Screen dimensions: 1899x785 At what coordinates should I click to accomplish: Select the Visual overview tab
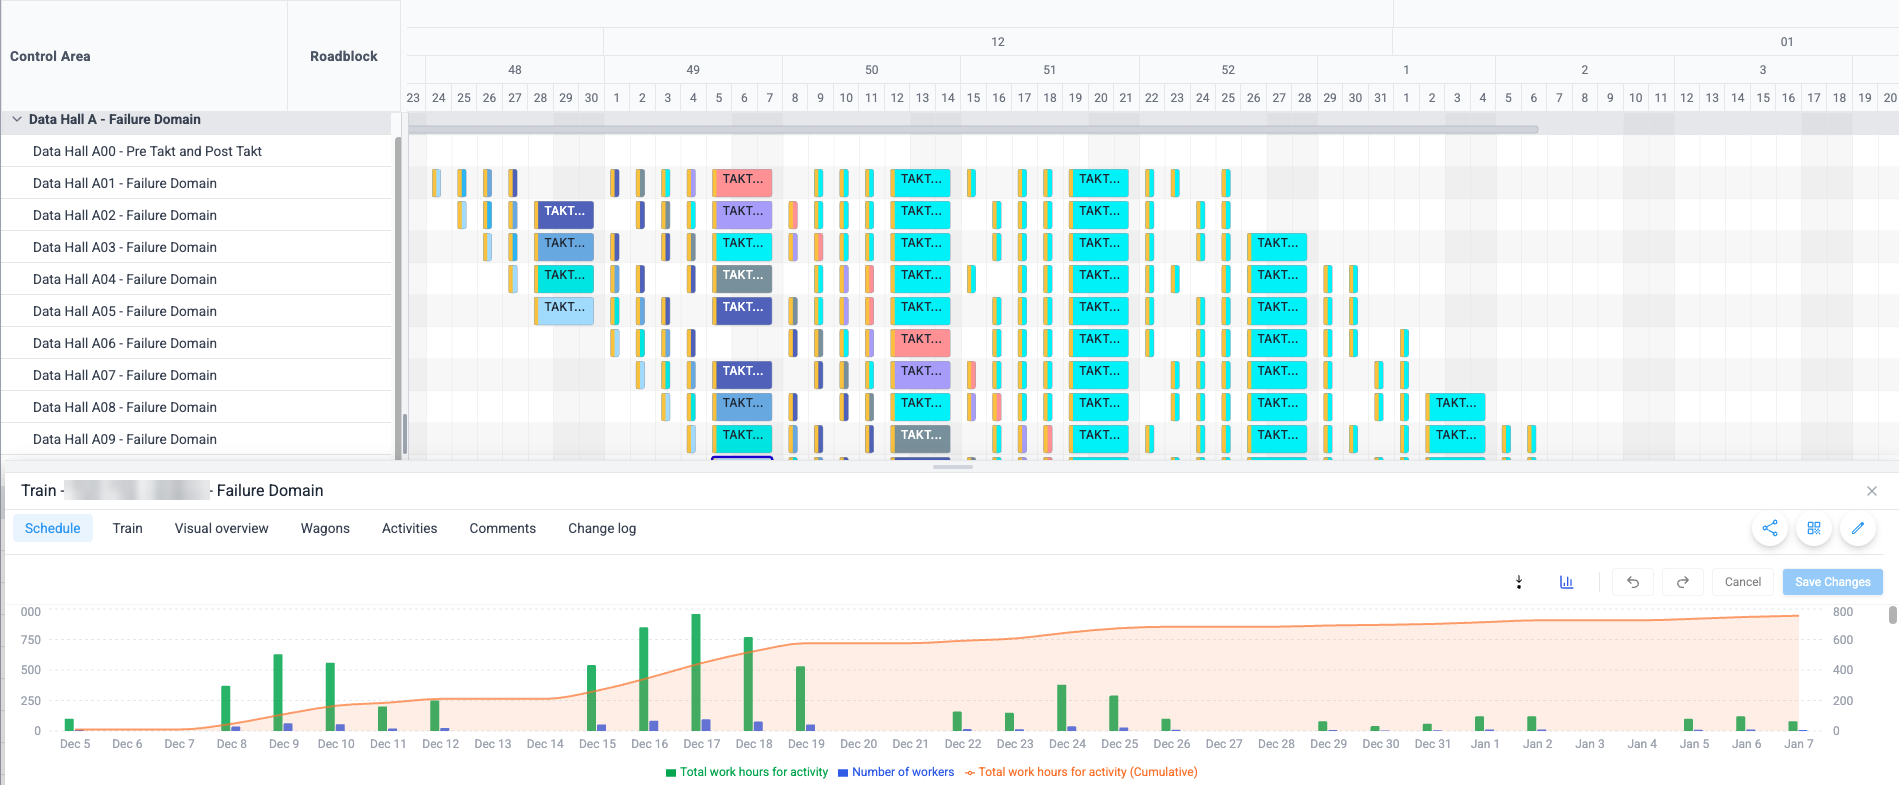tap(222, 528)
